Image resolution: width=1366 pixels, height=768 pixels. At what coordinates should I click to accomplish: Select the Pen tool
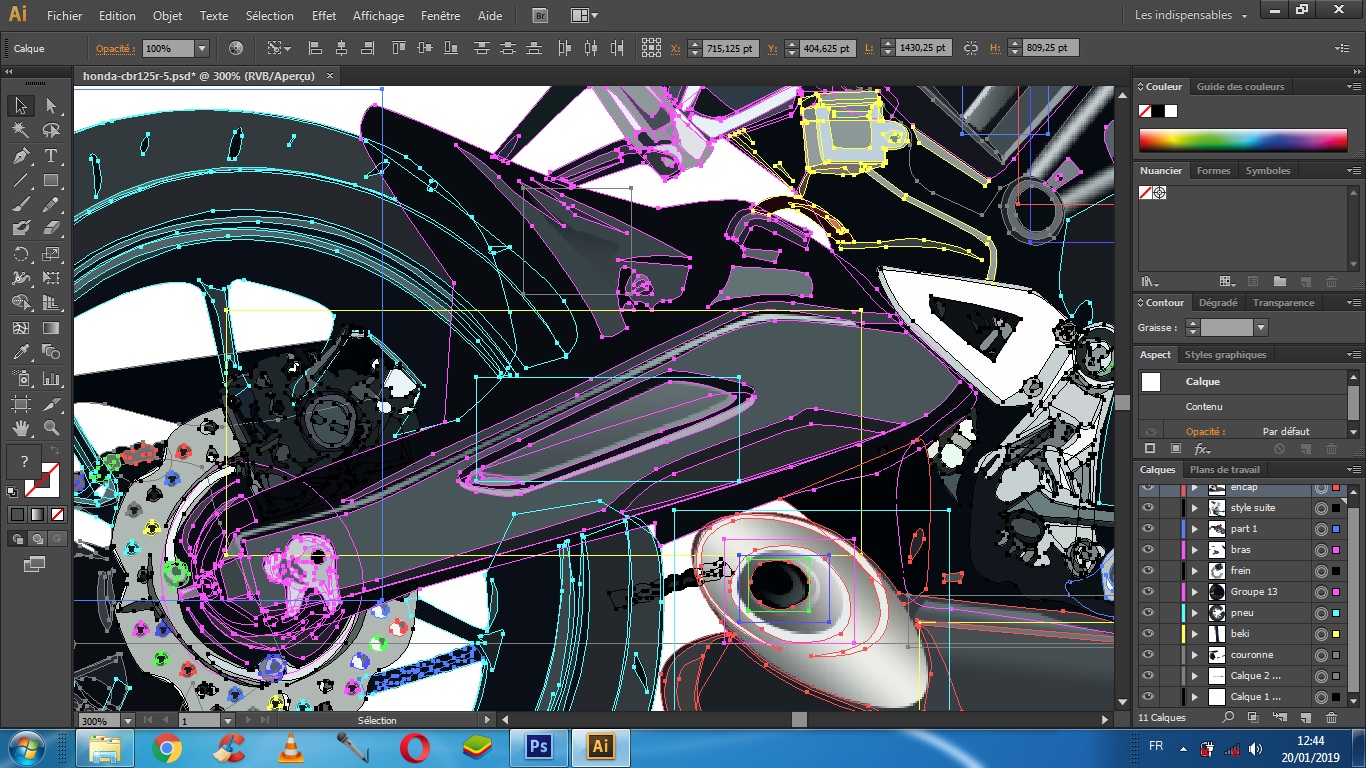click(20, 156)
